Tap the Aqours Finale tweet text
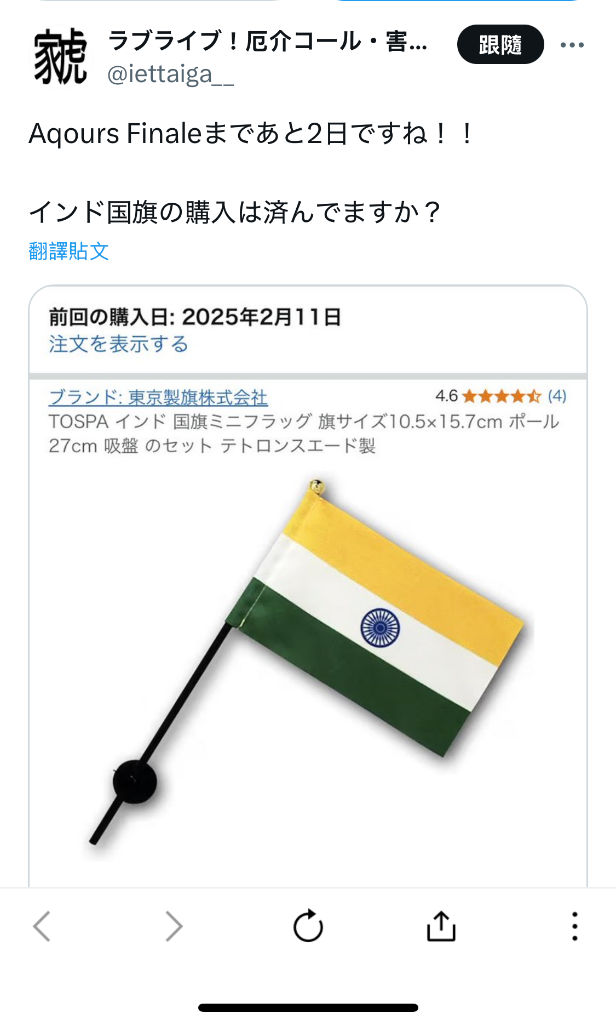This screenshot has width=616, height=1024. coord(251,134)
